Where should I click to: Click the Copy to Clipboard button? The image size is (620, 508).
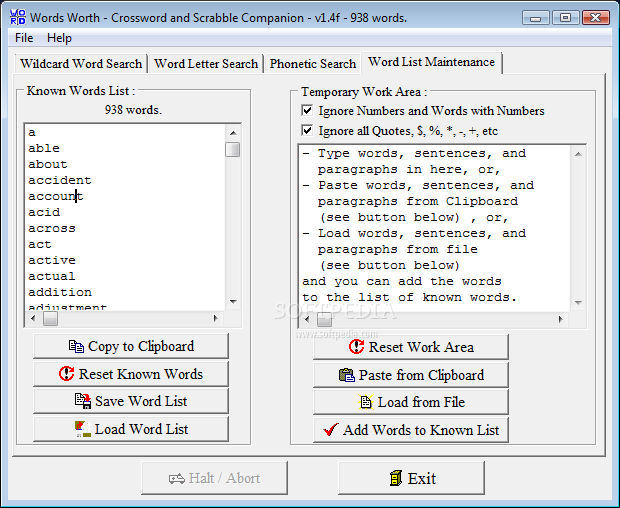point(131,346)
